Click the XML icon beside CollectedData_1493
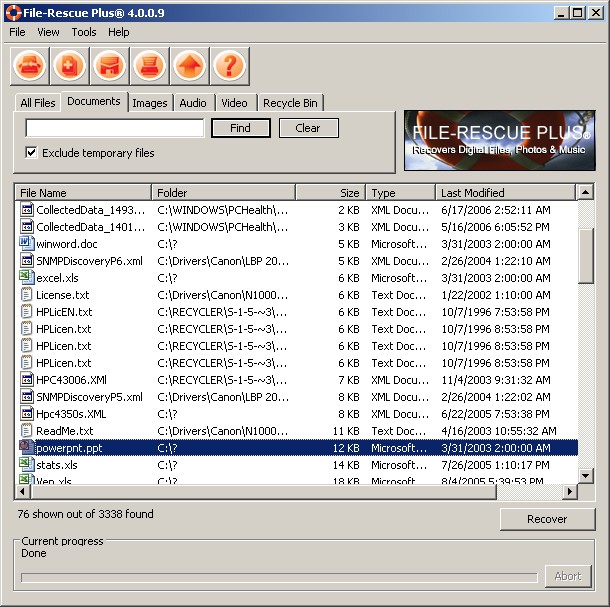Image resolution: width=610 pixels, height=607 pixels. (x=26, y=210)
